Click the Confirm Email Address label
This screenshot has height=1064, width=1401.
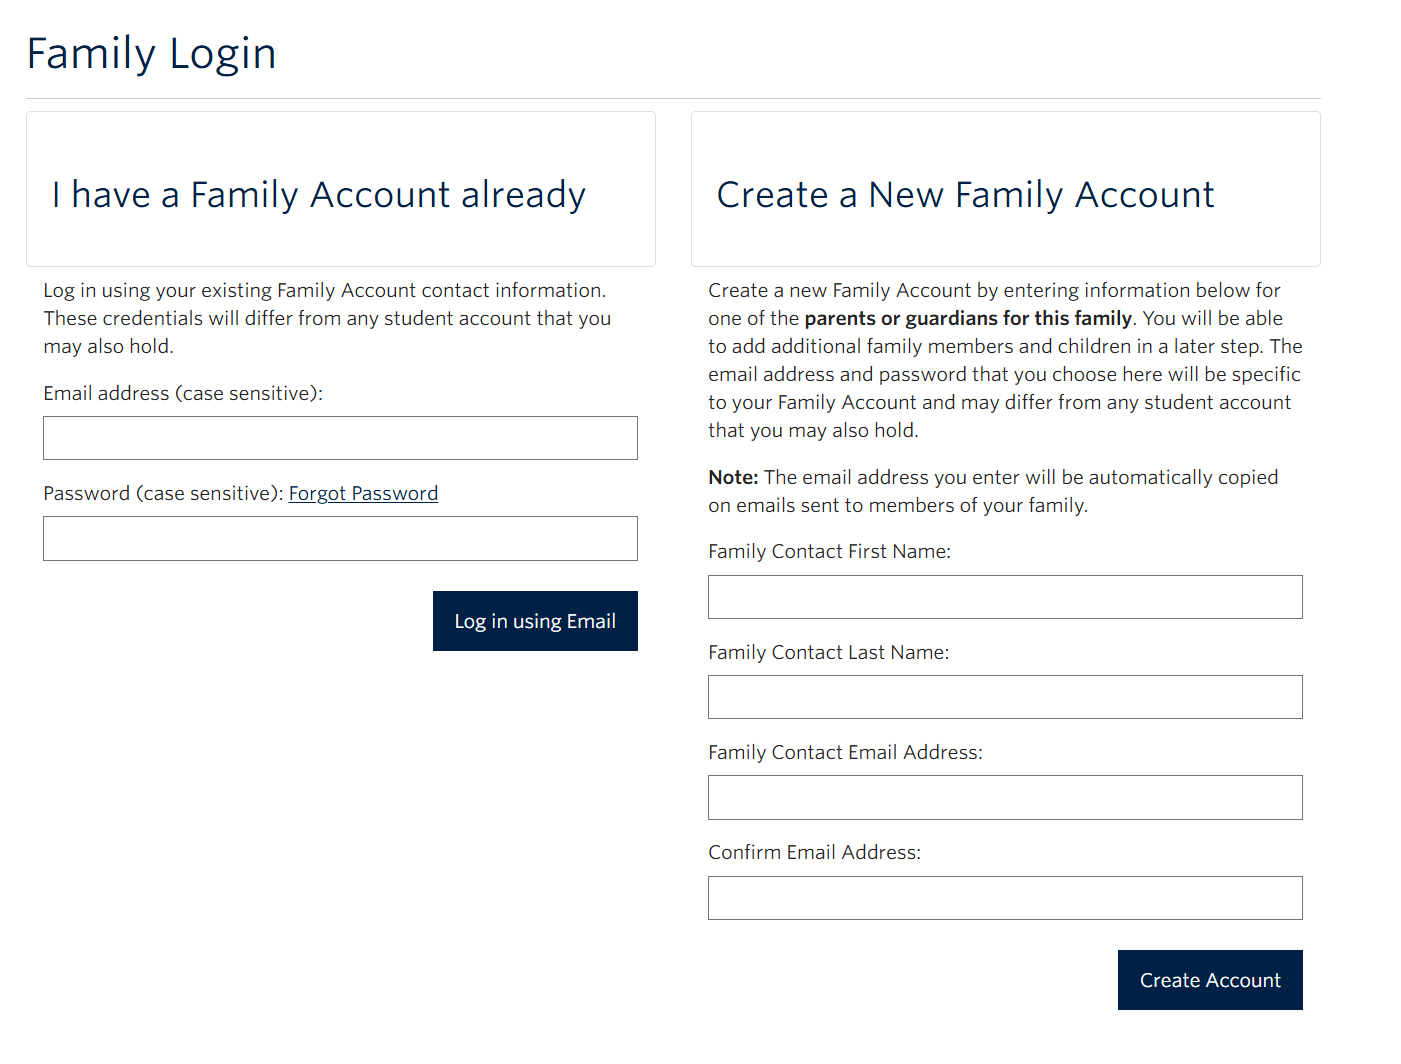(x=814, y=852)
